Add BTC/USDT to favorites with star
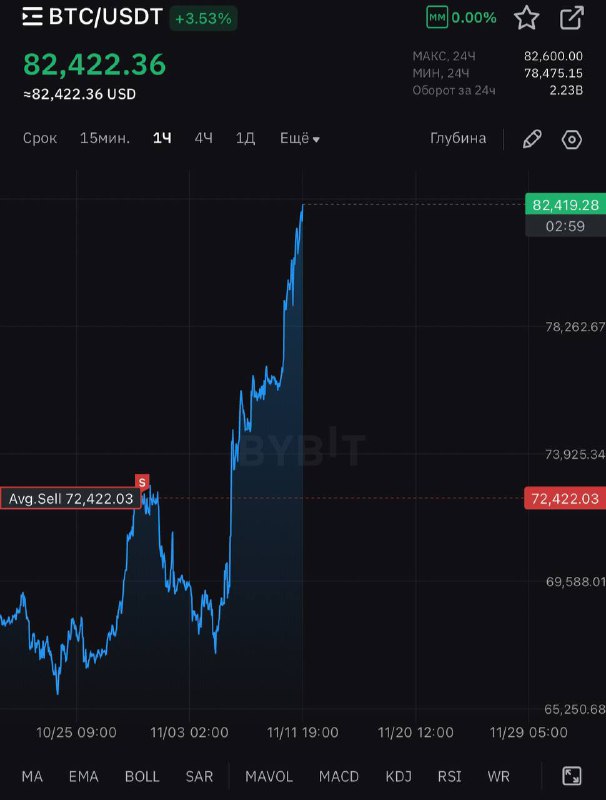Image resolution: width=606 pixels, height=800 pixels. coord(527,17)
